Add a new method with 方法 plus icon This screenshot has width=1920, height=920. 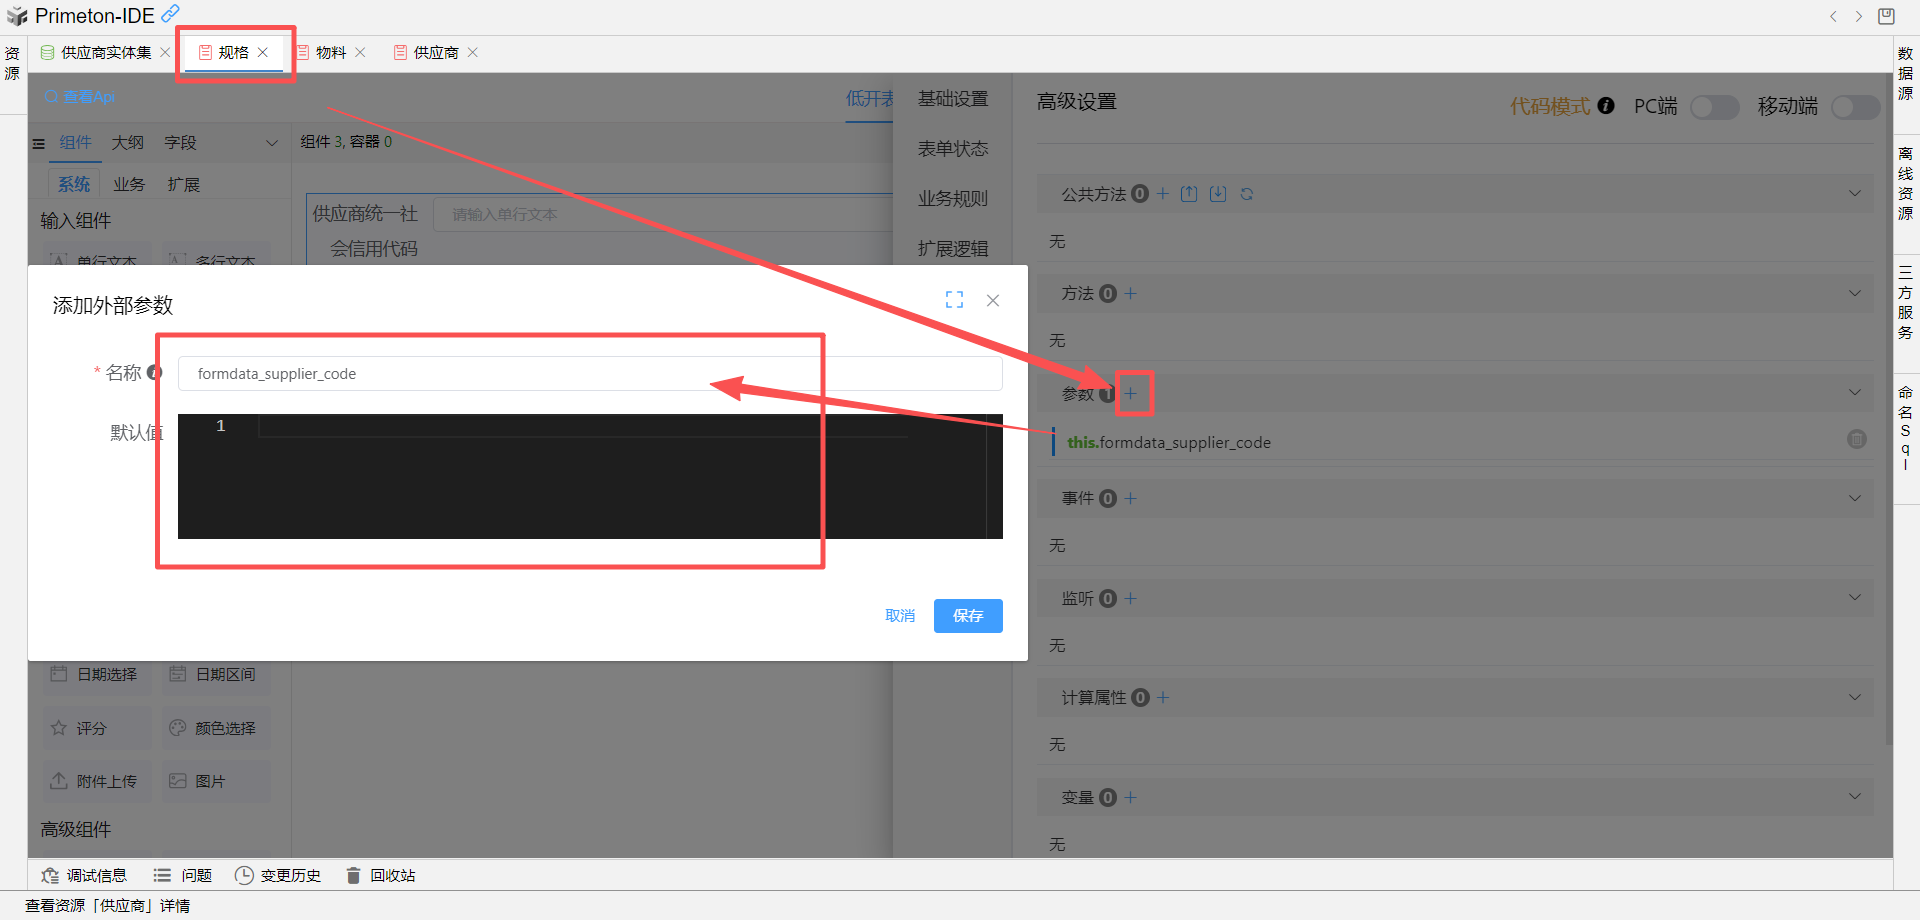tap(1131, 294)
